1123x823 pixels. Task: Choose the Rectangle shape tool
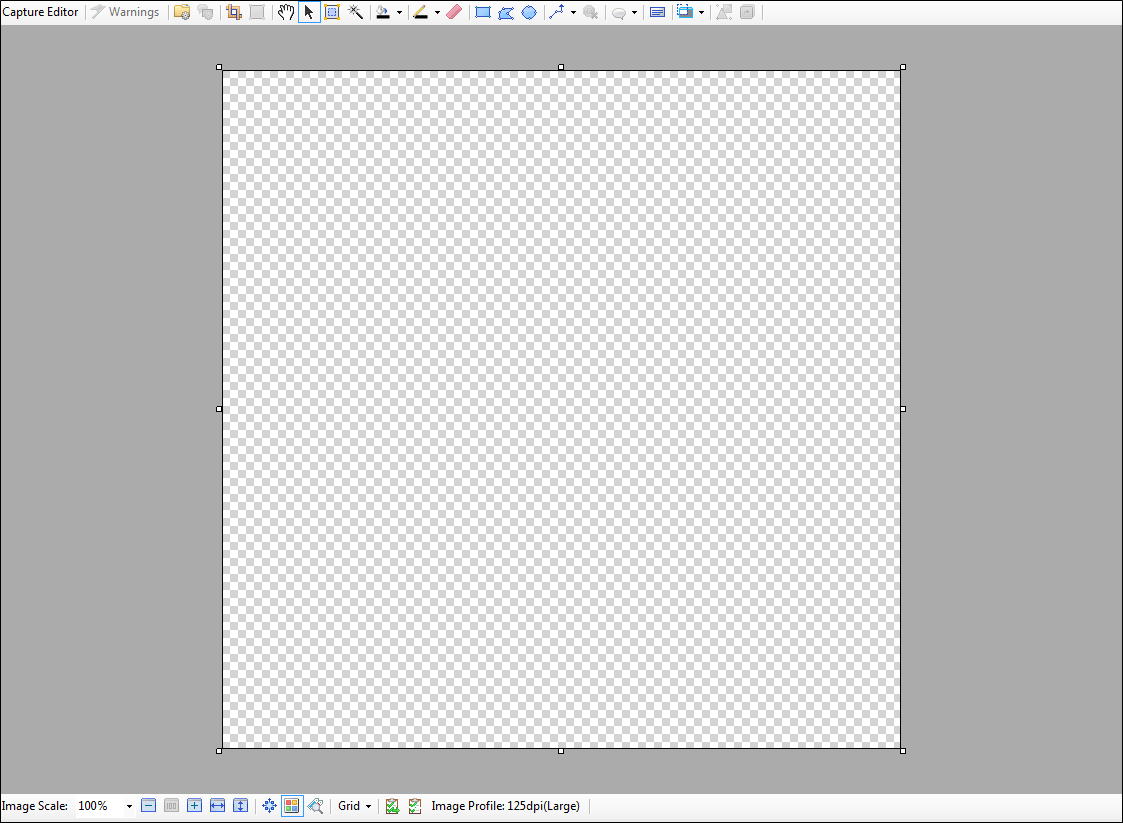pyautogui.click(x=481, y=12)
